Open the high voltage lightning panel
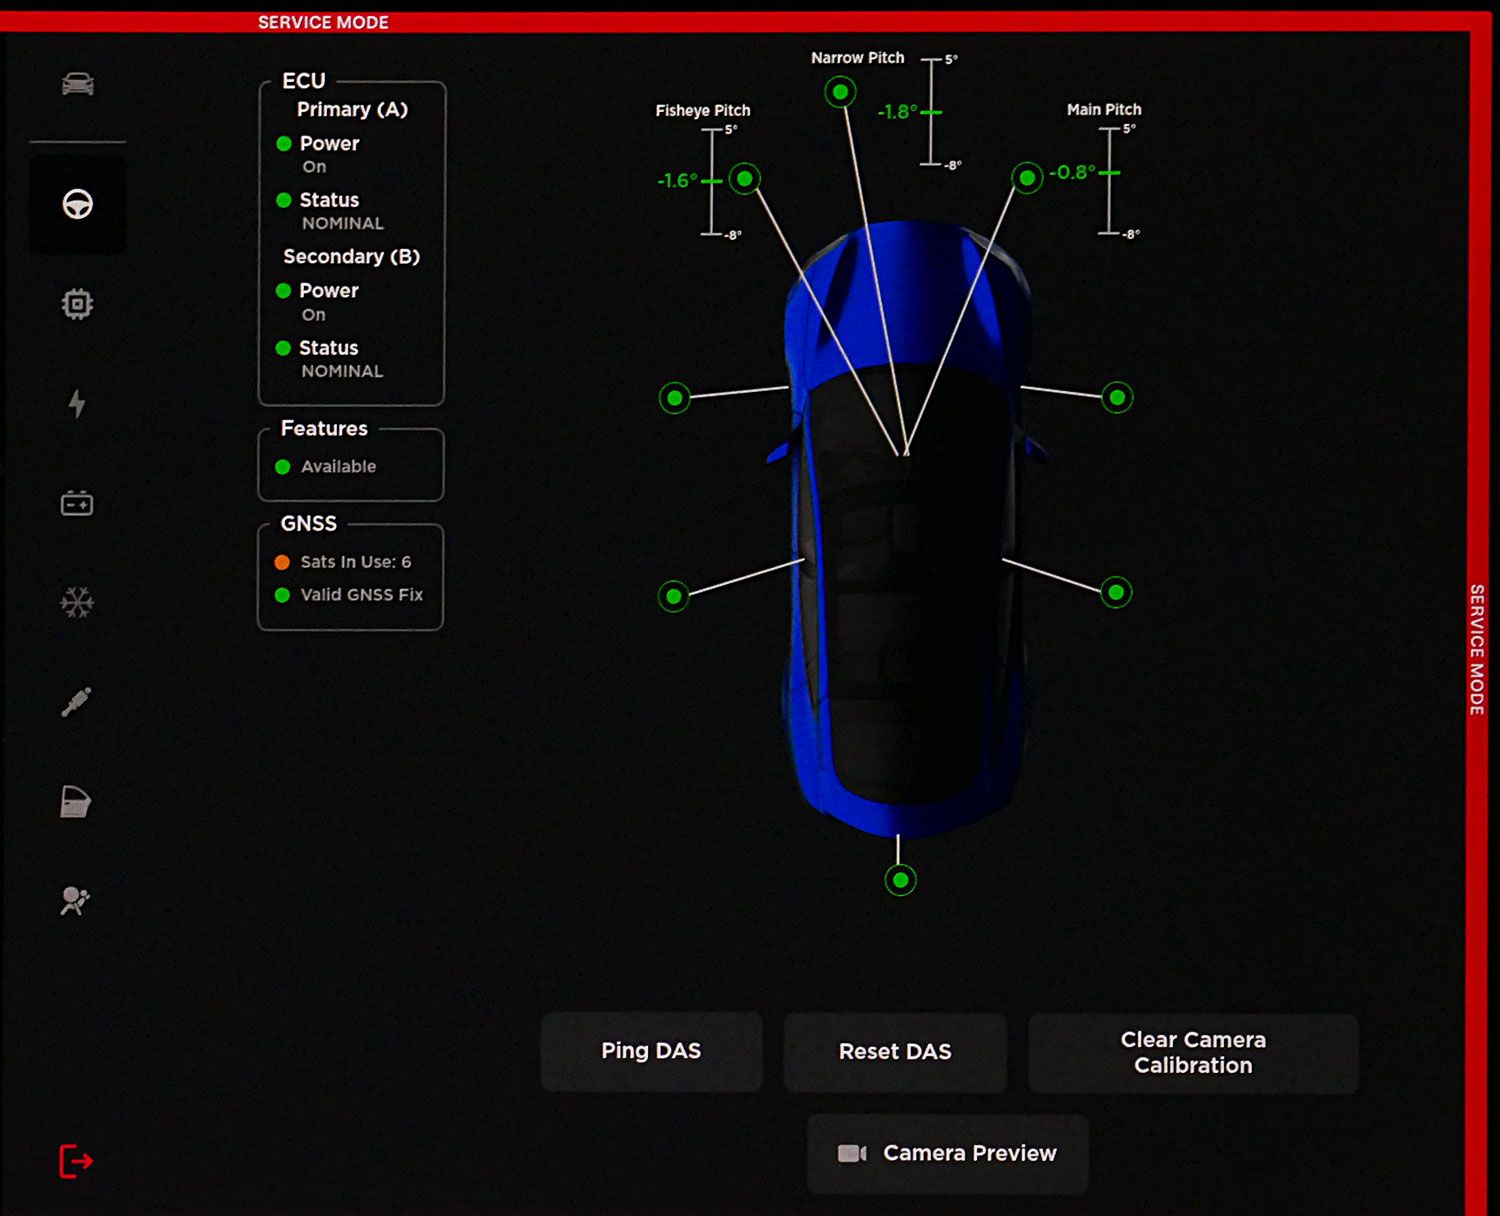The width and height of the screenshot is (1500, 1216). click(x=76, y=403)
